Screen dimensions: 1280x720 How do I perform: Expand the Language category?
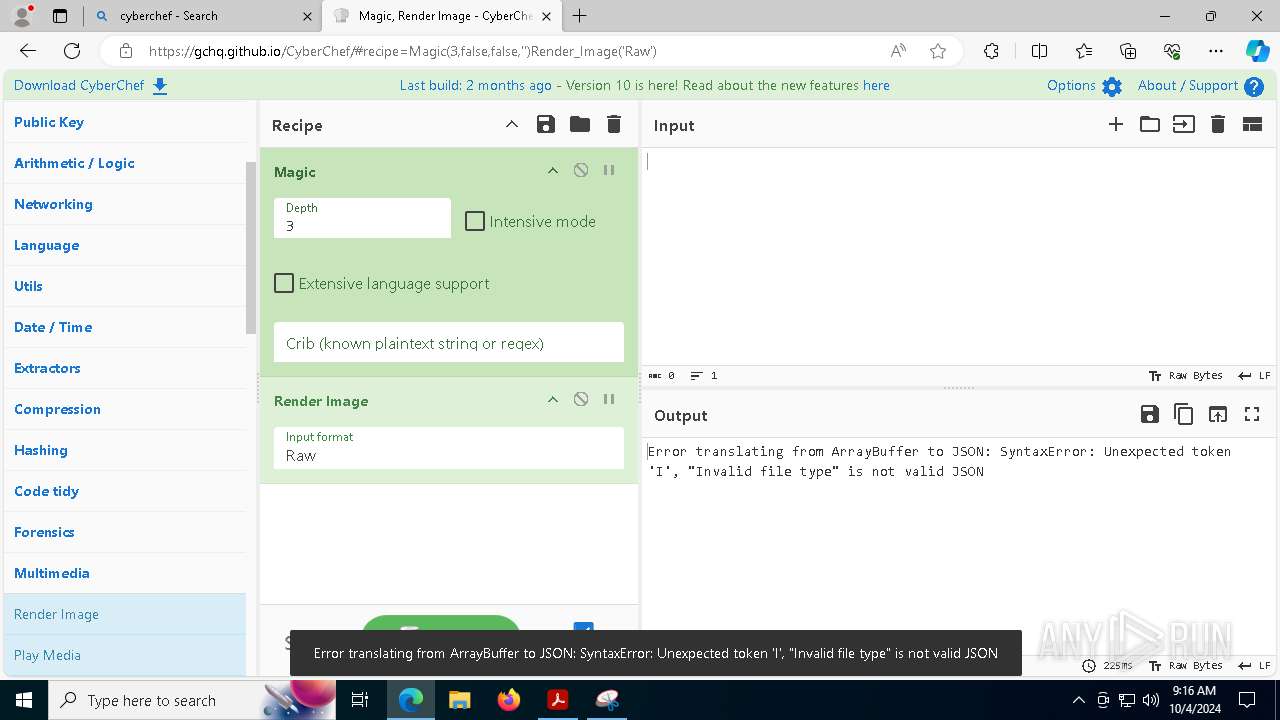(125, 245)
